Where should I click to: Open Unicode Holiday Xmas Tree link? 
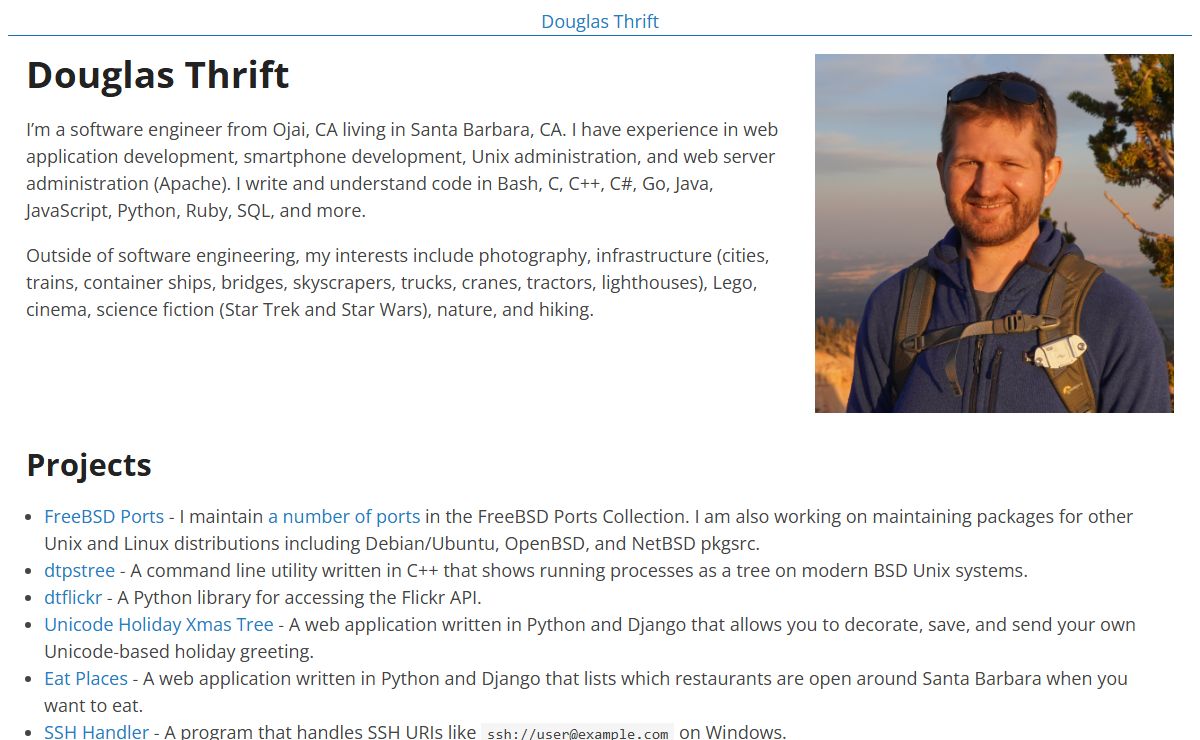click(158, 625)
